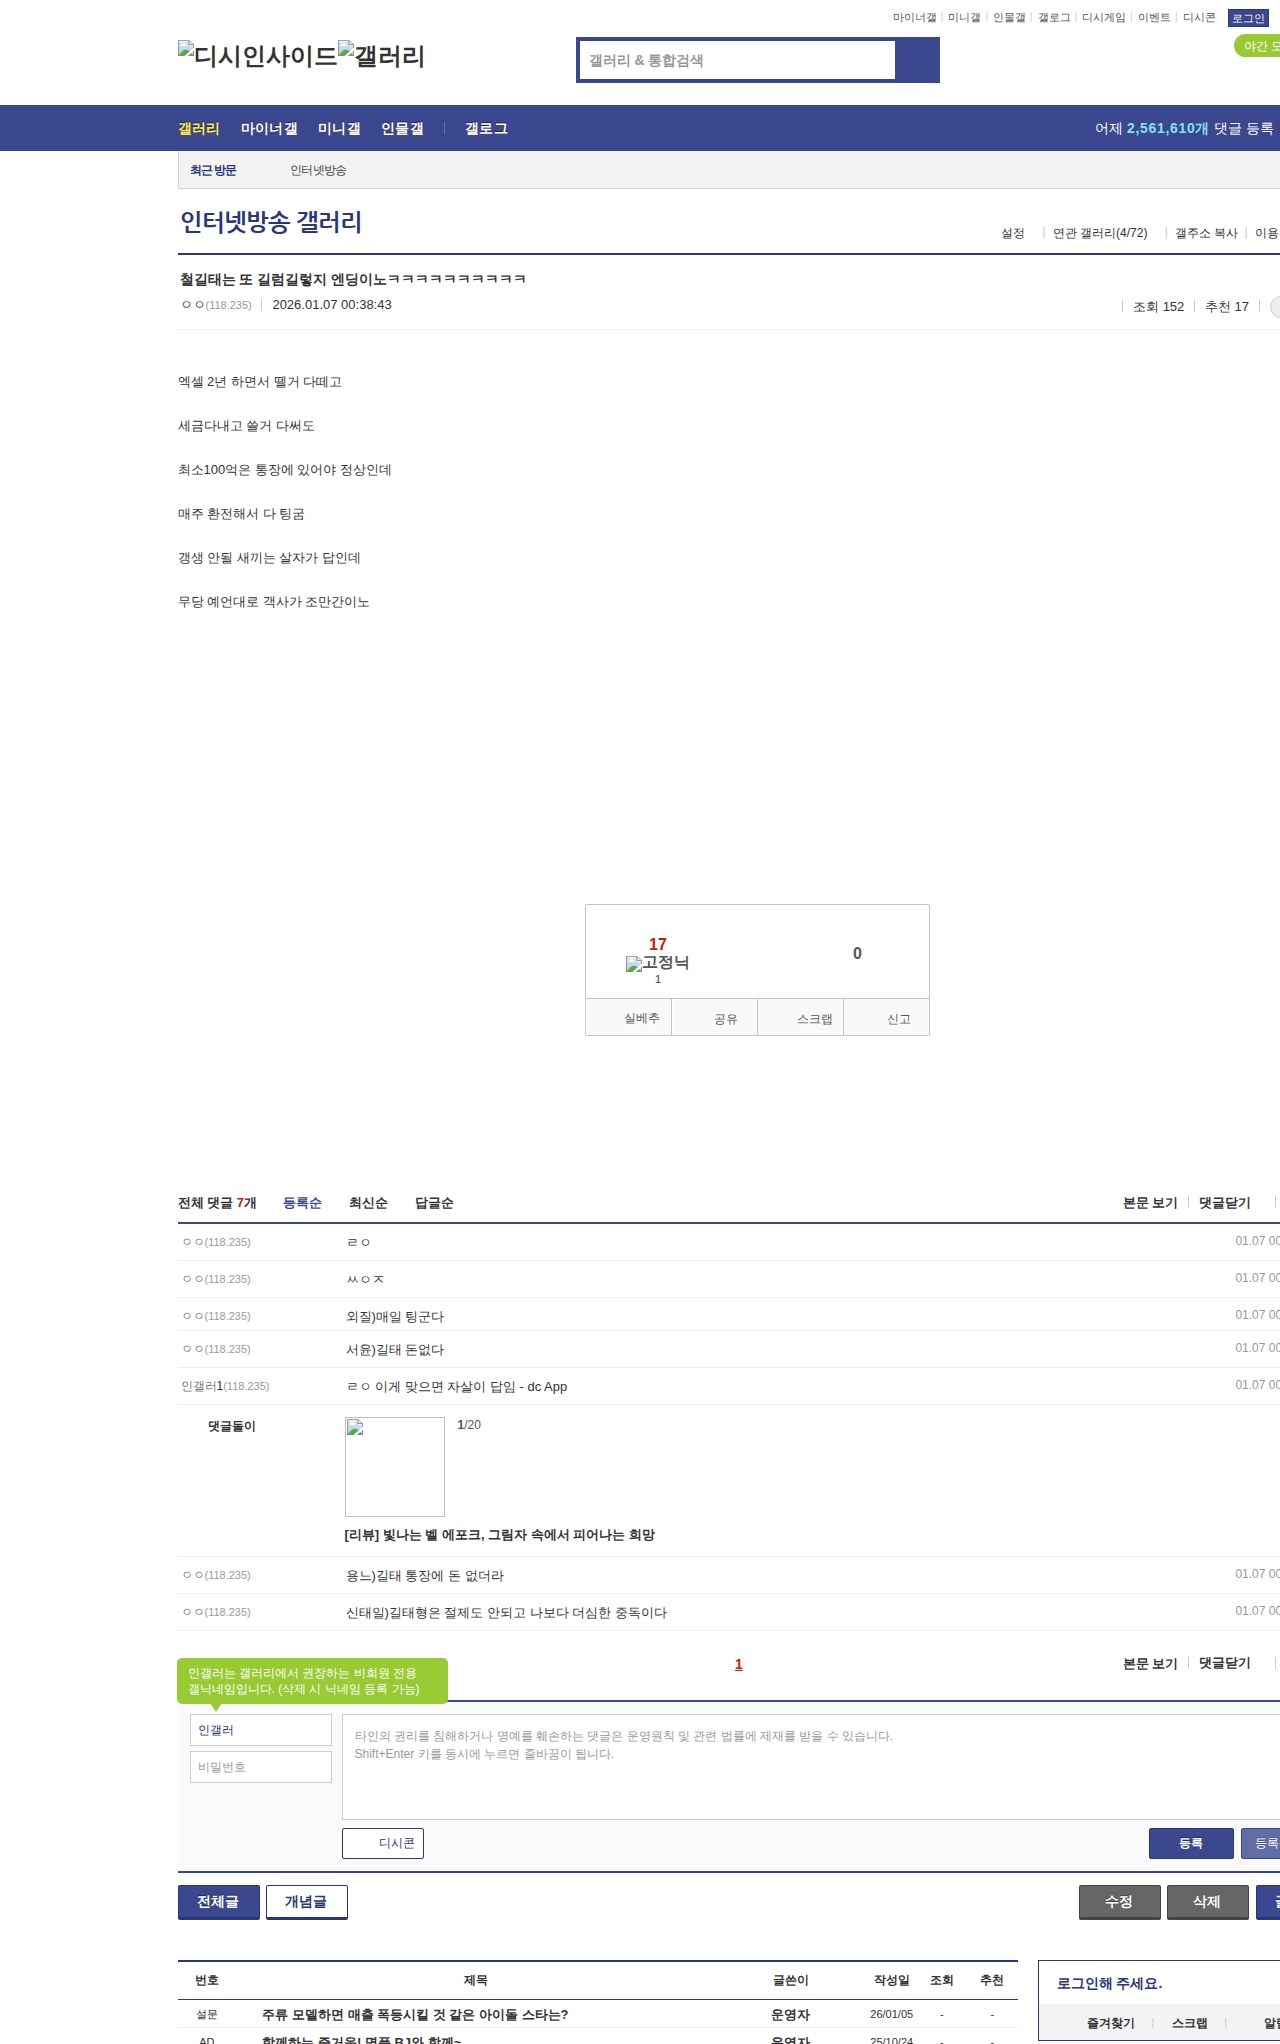
Task: Click comment page number 1
Action: click(739, 1664)
